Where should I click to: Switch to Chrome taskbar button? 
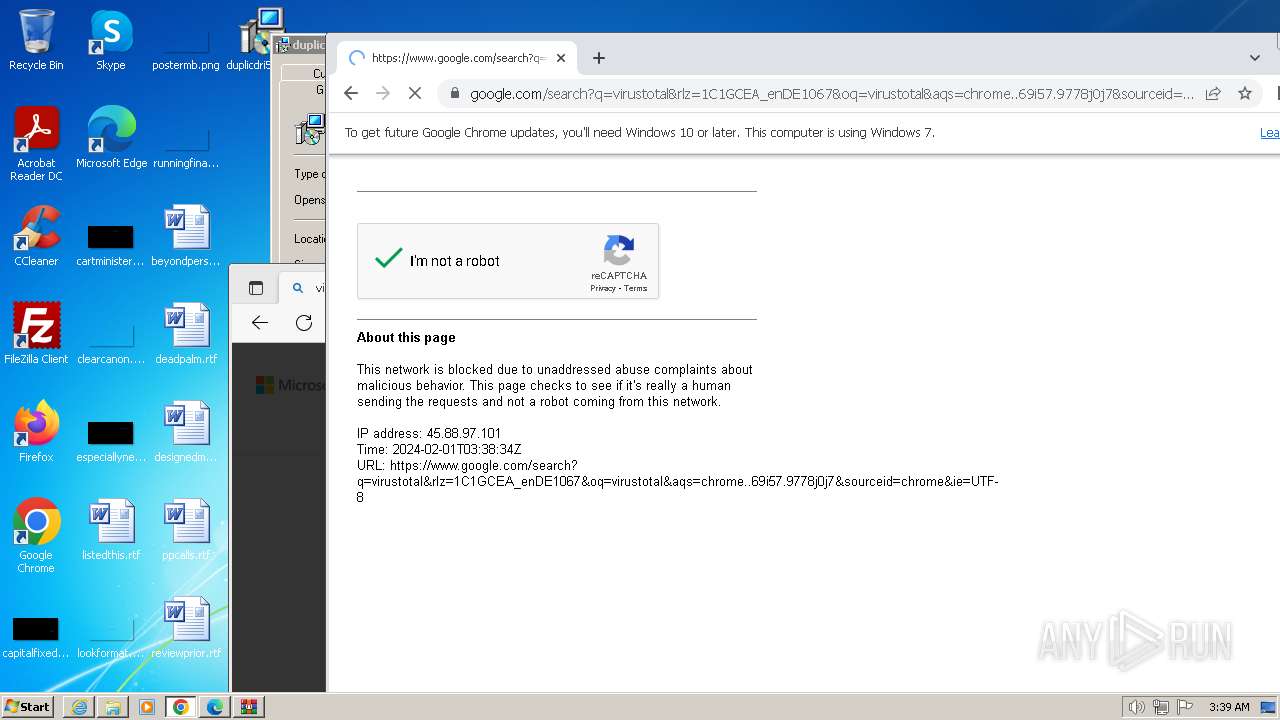181,707
